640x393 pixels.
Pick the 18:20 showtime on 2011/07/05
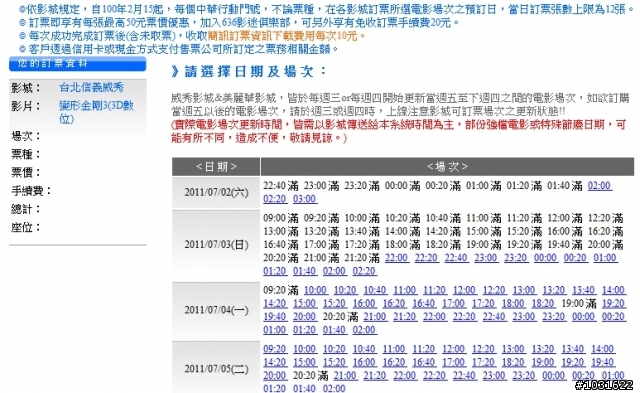coord(513,362)
